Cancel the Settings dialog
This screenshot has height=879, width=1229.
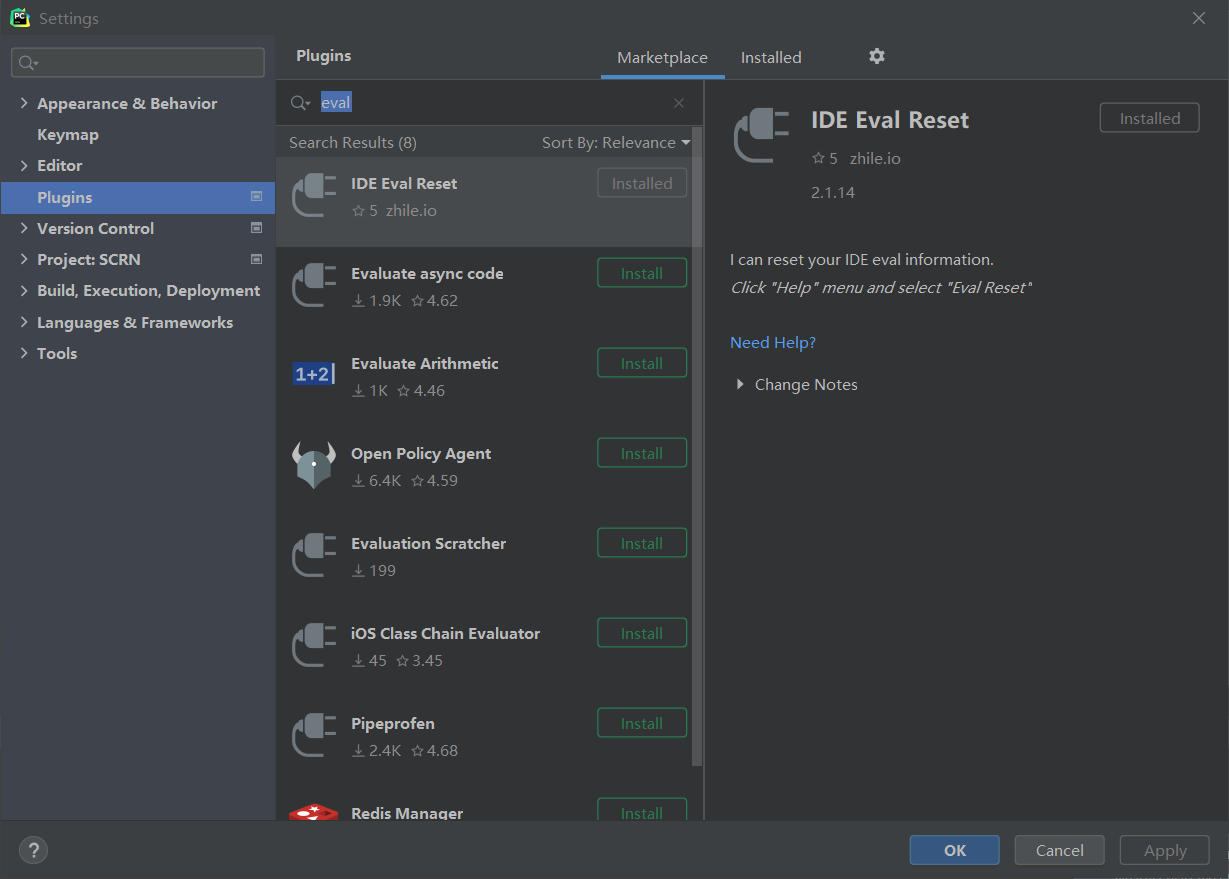pyautogui.click(x=1060, y=850)
